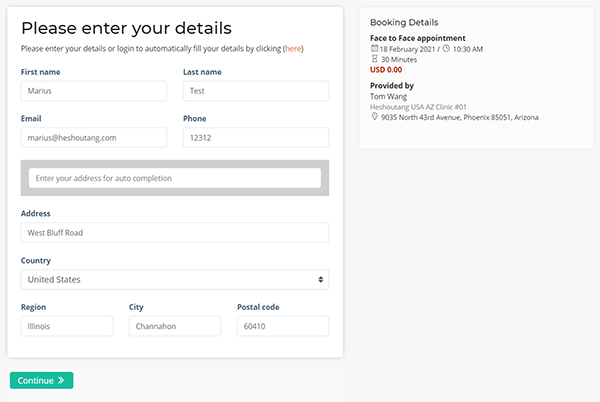
Task: Click the Heshoutang USA AZ Clinic #01 text
Action: click(x=418, y=107)
